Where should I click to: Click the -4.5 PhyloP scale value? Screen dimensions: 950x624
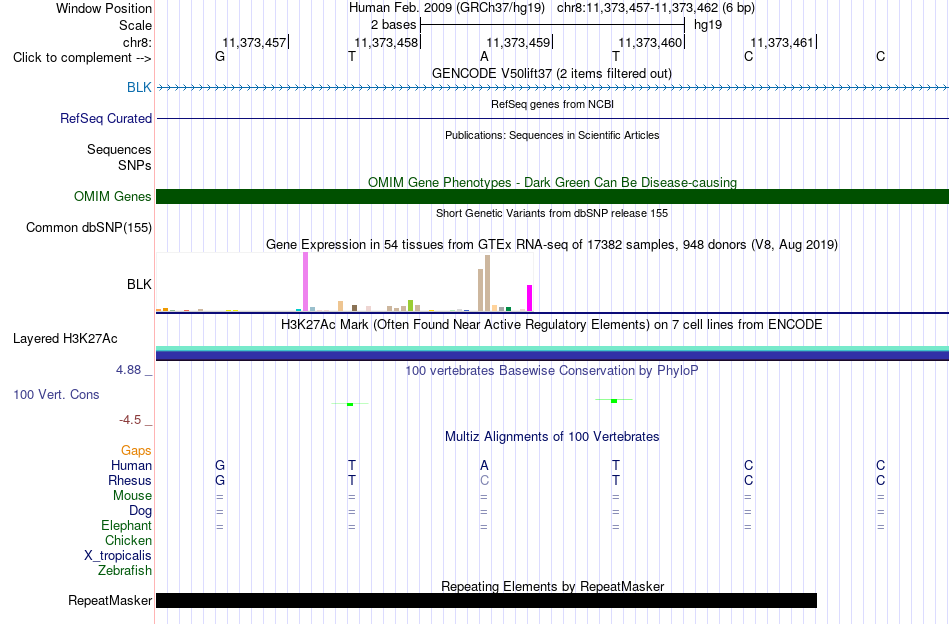(130, 420)
